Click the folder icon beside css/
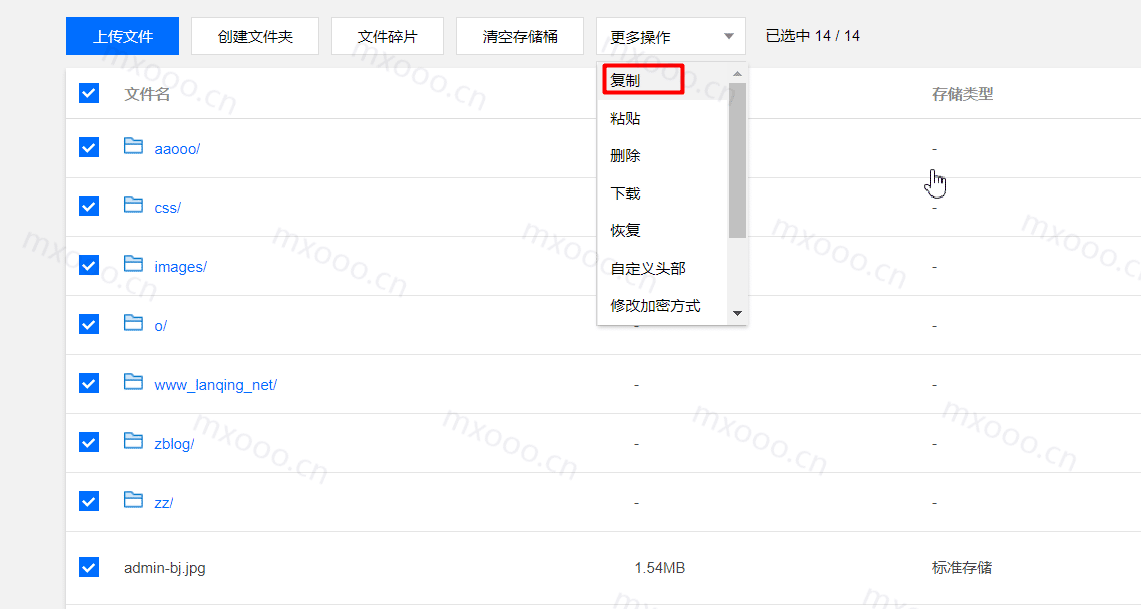 click(x=134, y=206)
